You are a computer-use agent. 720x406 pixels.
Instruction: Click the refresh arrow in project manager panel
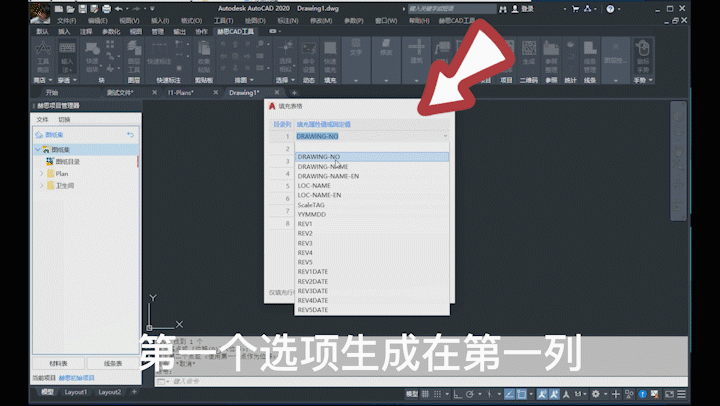[130, 135]
